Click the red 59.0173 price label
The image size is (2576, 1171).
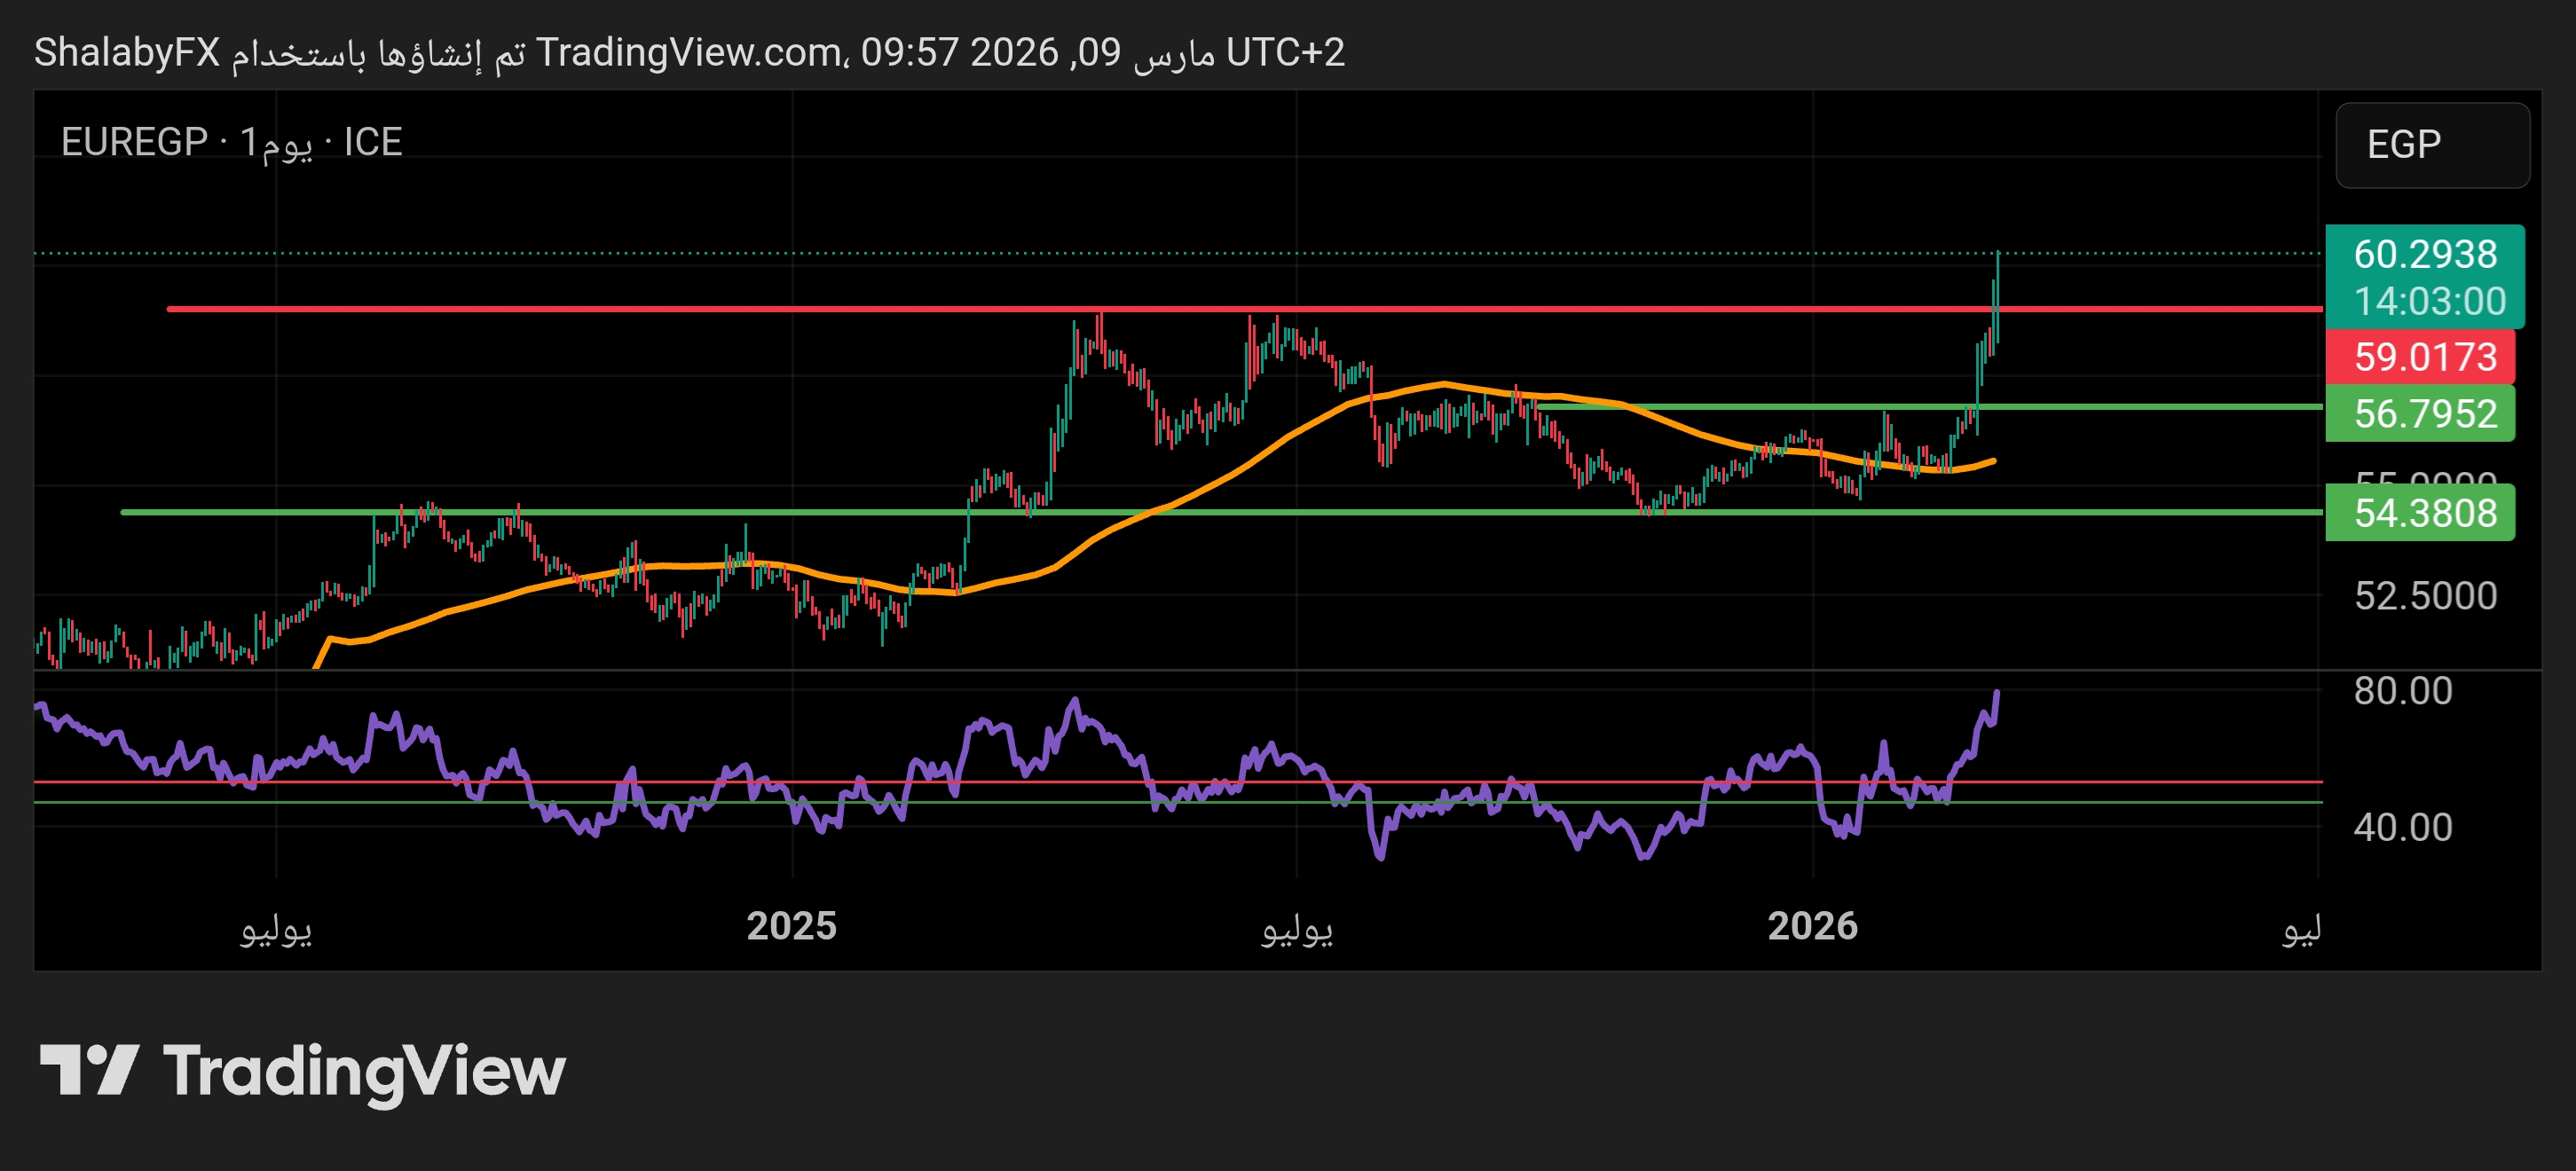[x=2424, y=357]
